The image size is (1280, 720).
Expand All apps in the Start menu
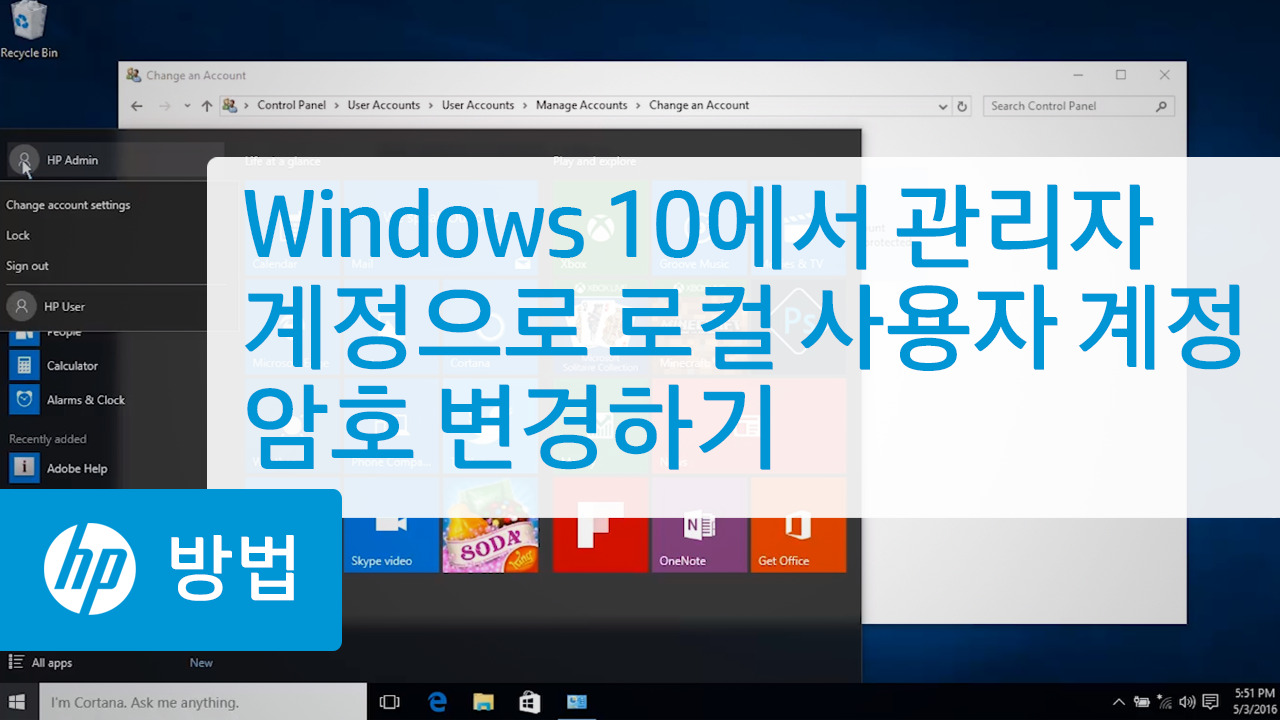(44, 662)
